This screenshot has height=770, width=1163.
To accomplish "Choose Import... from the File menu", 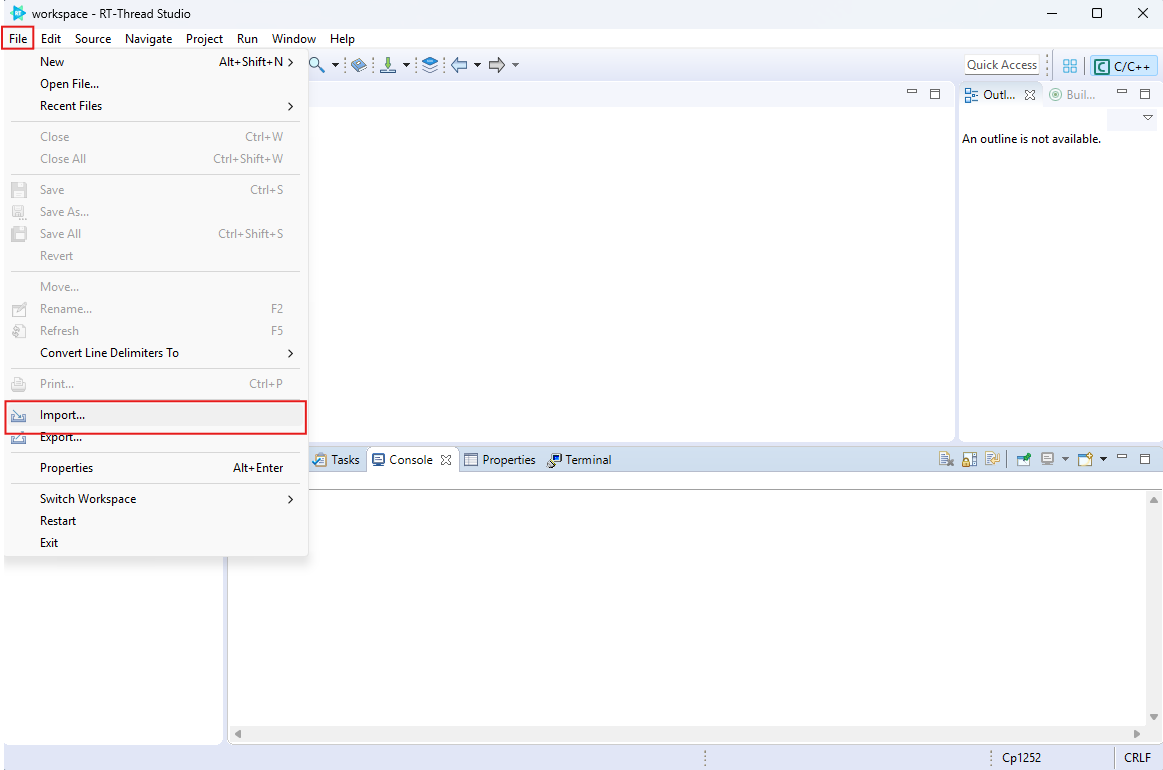I will (62, 415).
